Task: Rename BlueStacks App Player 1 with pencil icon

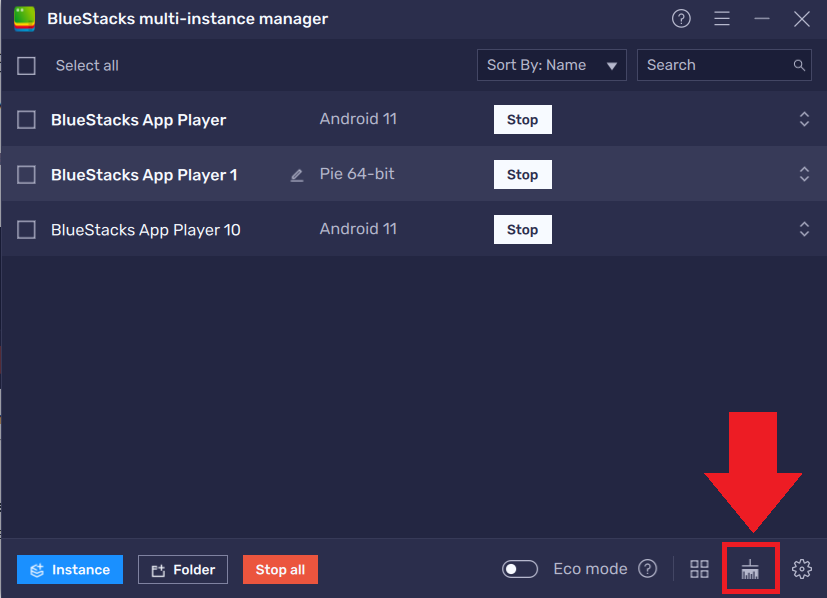Action: pos(296,174)
